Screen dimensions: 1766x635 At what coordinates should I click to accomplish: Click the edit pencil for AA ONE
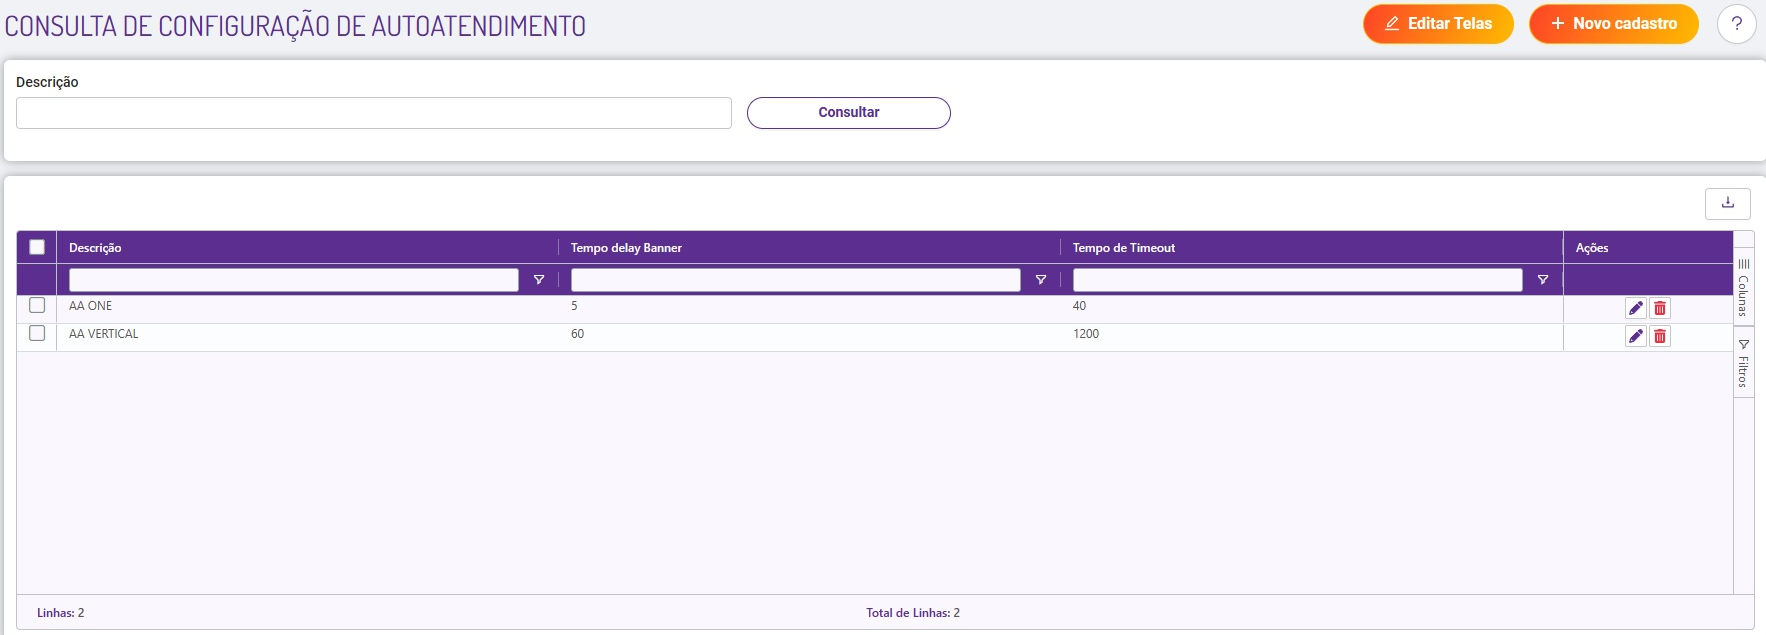tap(1635, 308)
